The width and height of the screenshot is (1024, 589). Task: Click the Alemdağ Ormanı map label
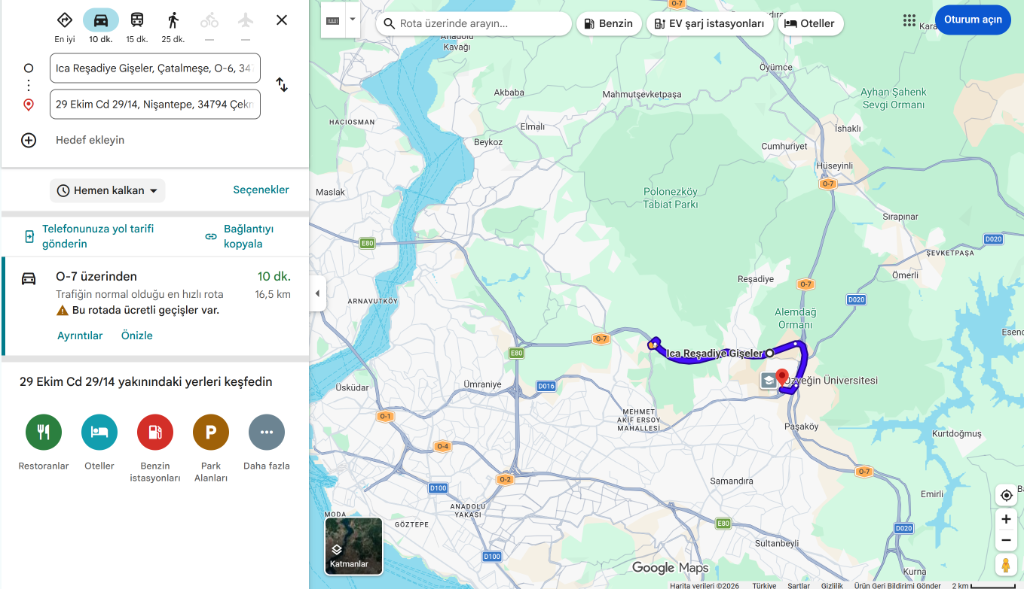[795, 318]
